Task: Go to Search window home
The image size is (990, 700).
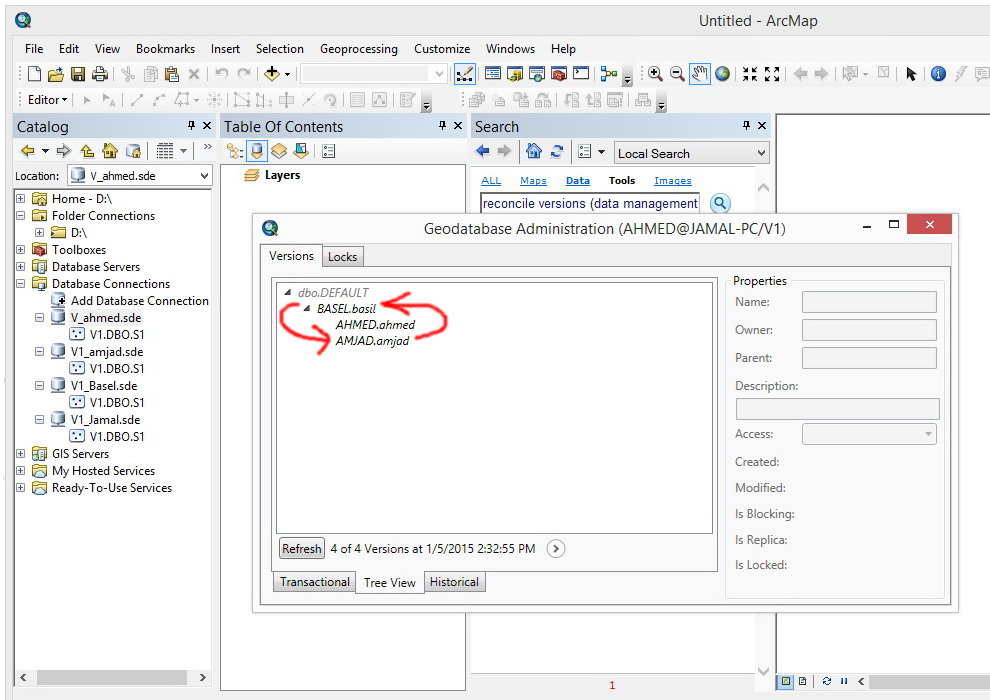Action: click(534, 151)
